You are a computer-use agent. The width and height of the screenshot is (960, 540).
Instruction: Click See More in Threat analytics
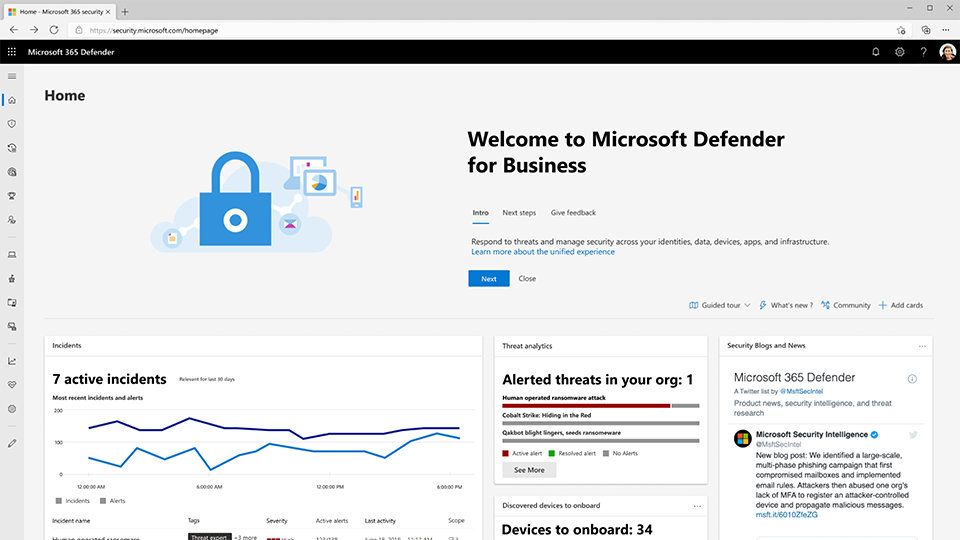[x=529, y=470]
